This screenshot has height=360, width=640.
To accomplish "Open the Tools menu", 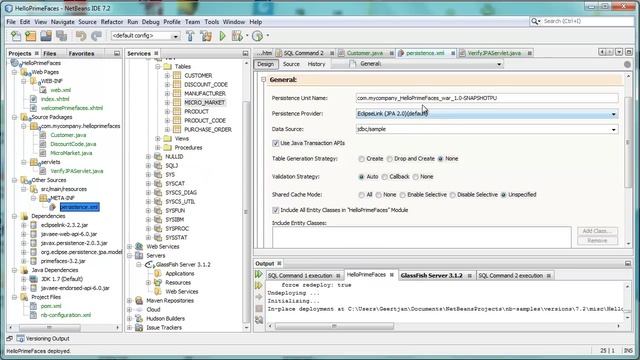I will click(x=211, y=22).
